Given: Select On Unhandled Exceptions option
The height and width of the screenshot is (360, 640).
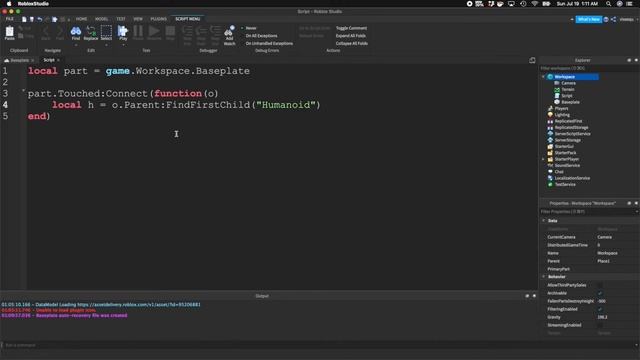Looking at the screenshot, I should coord(269,43).
